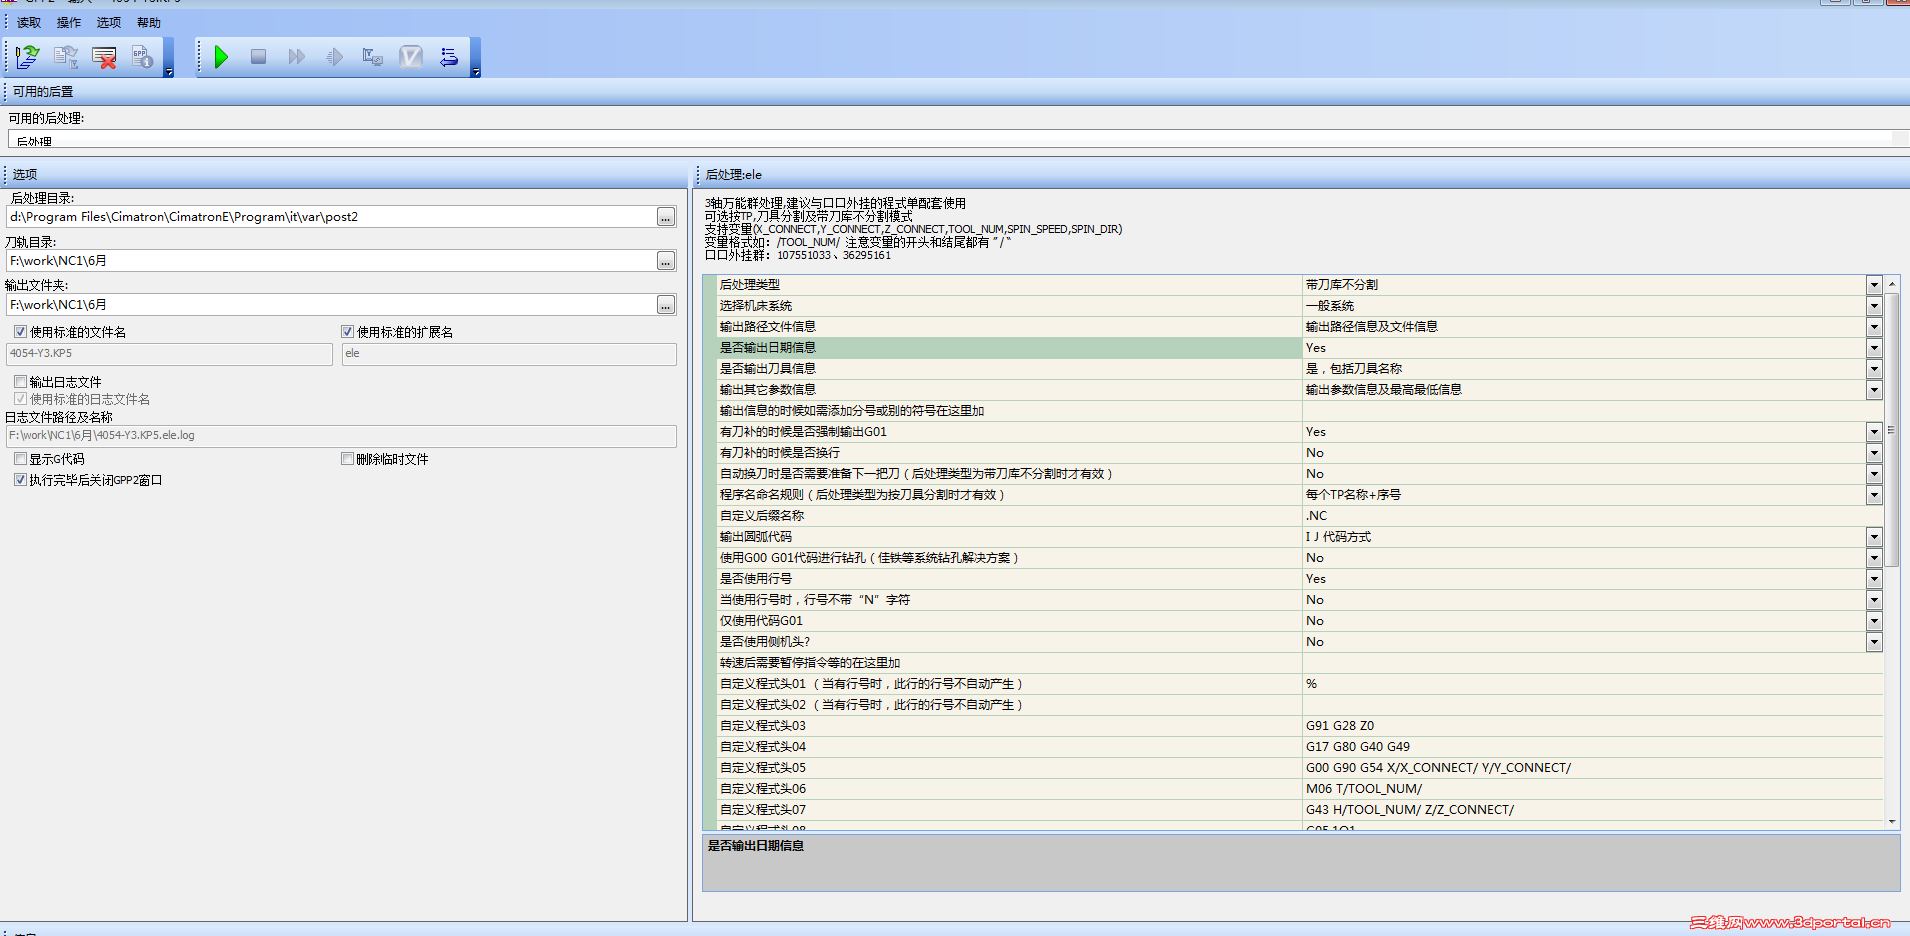Image resolution: width=1910 pixels, height=936 pixels.
Task: Click the G17 G80 G40 G49 value cell
Action: [1592, 747]
